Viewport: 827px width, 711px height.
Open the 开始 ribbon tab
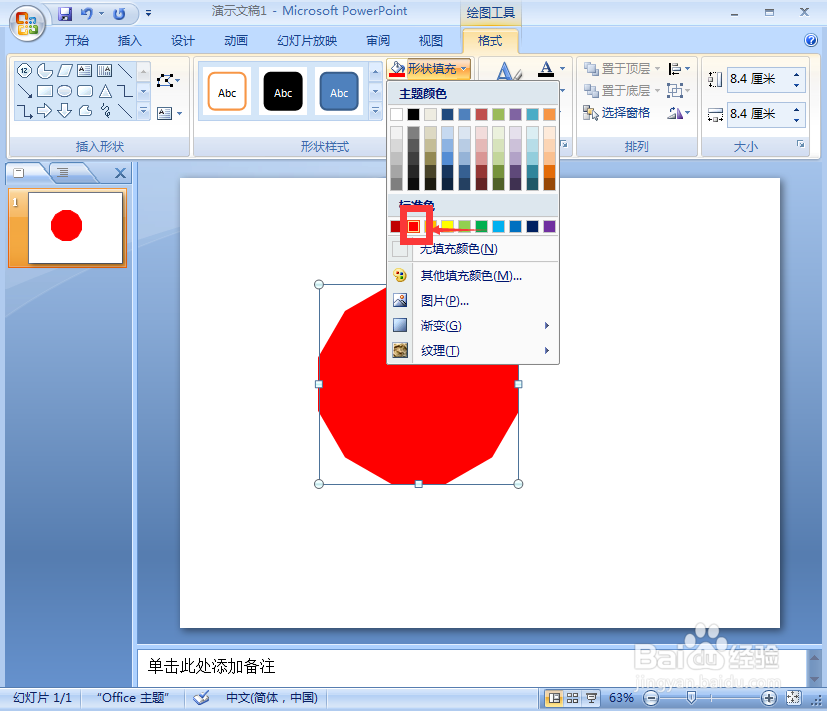[76, 41]
